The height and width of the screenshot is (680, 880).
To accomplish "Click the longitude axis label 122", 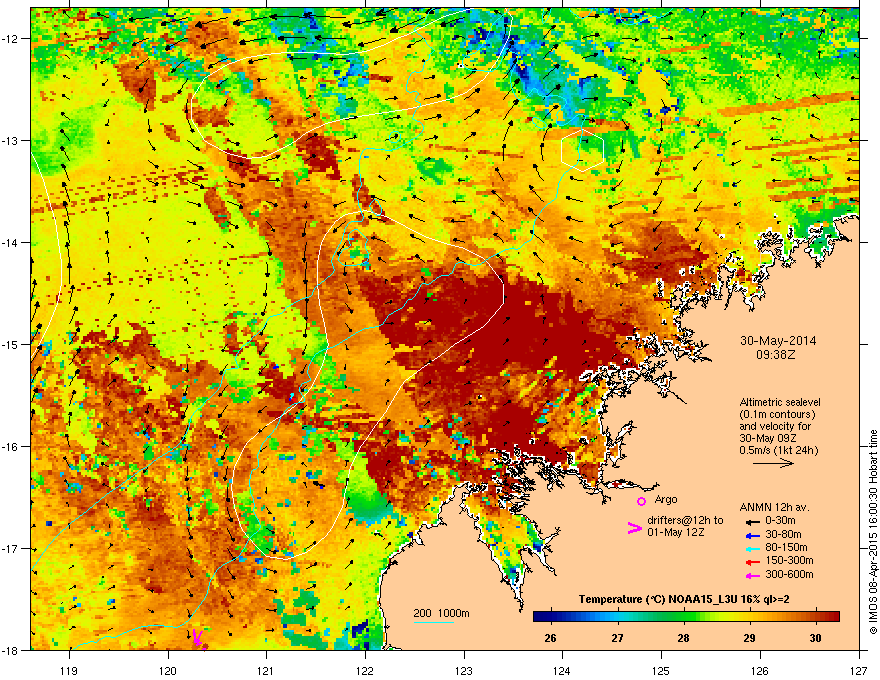I will click(x=365, y=670).
